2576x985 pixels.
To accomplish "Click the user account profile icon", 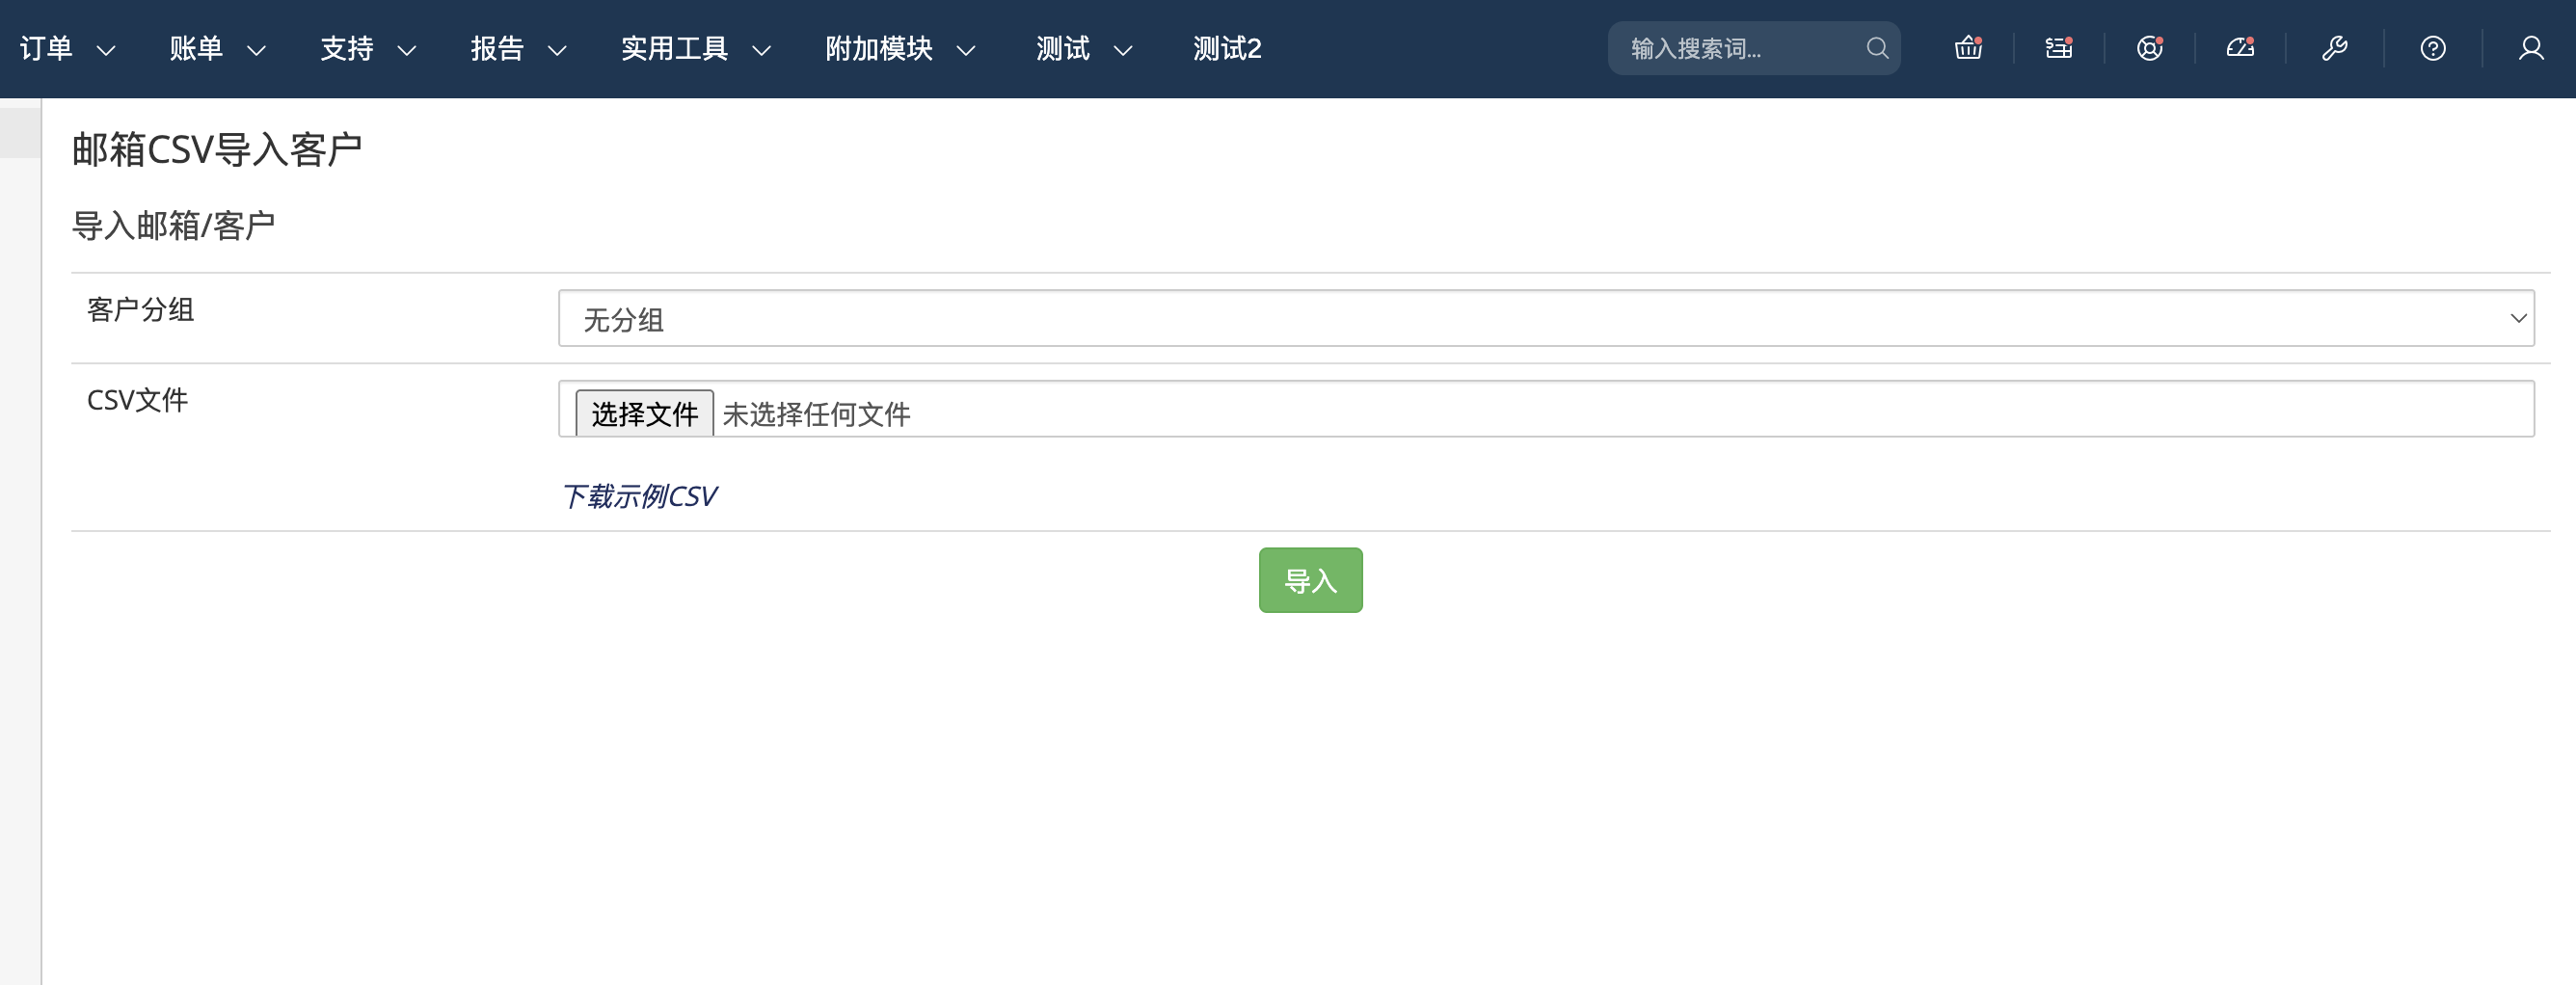I will coord(2530,48).
